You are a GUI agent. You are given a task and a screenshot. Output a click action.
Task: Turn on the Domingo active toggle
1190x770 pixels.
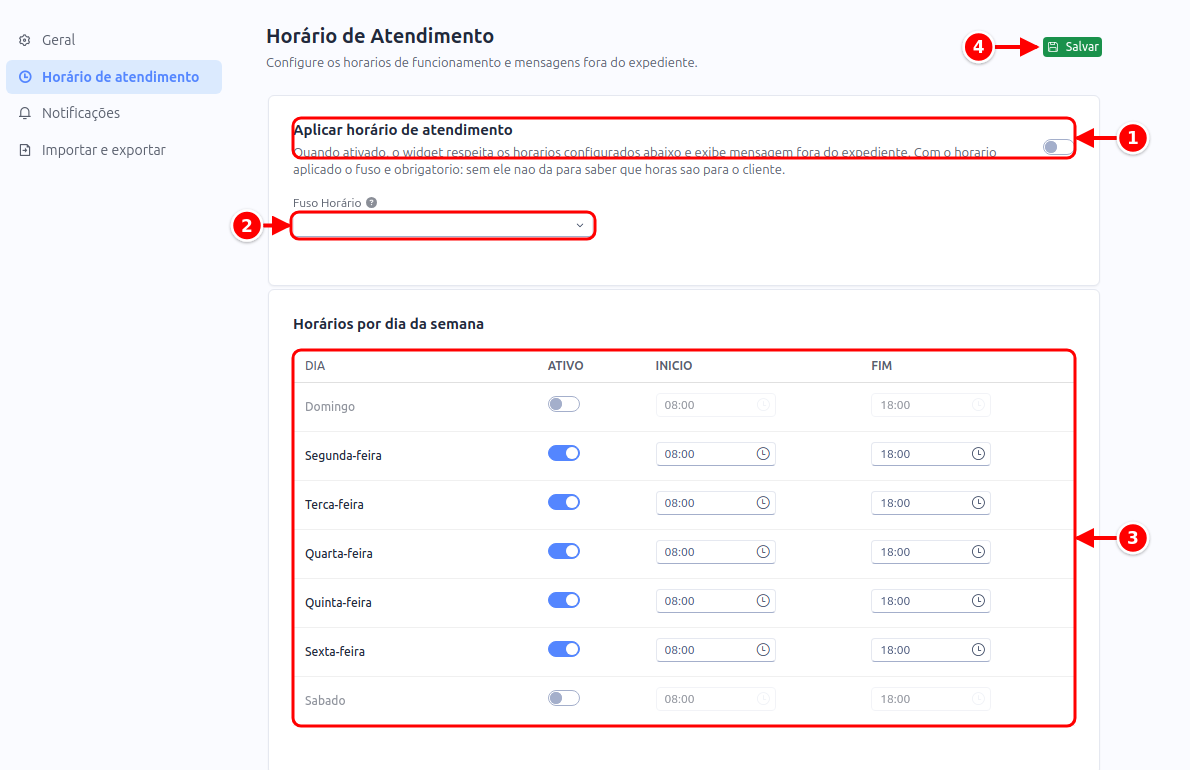564,404
